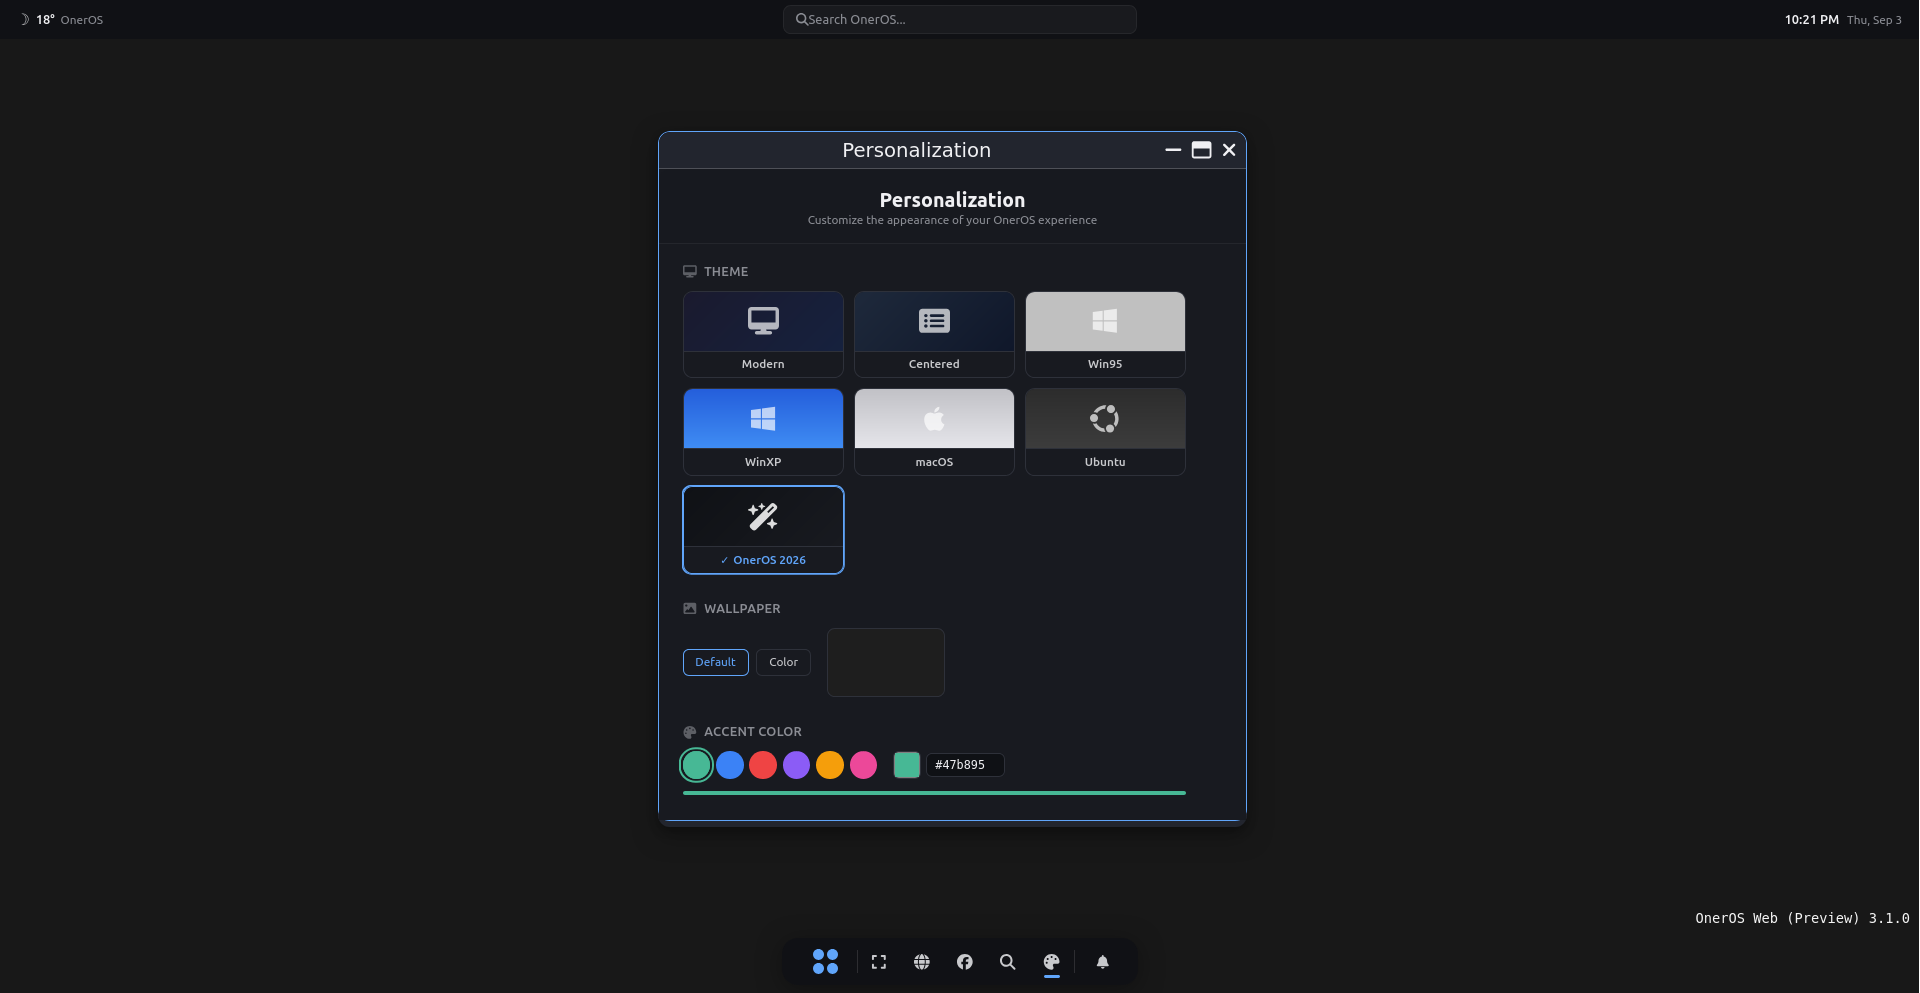This screenshot has width=1920, height=993.
Task: Open notifications bell in the dock
Action: pyautogui.click(x=1103, y=962)
